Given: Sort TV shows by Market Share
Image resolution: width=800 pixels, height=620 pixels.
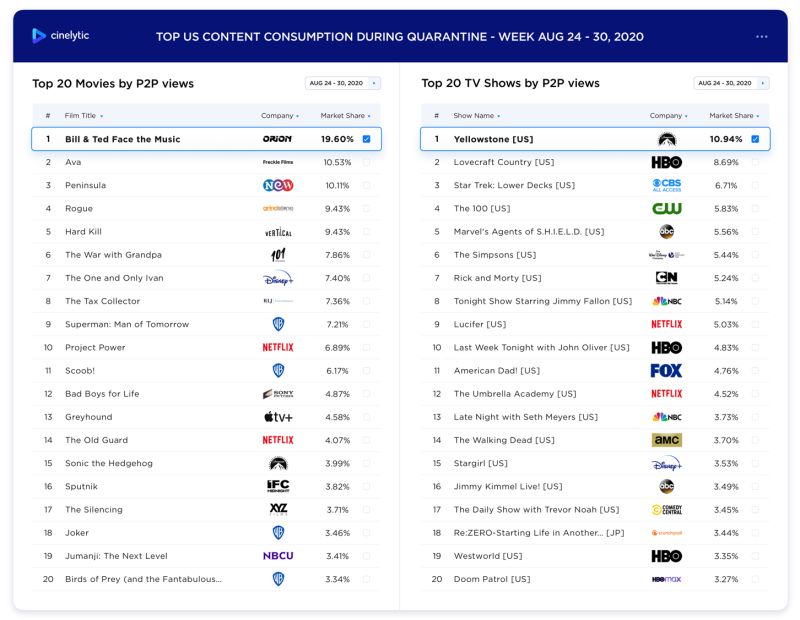Looking at the screenshot, I should point(734,116).
